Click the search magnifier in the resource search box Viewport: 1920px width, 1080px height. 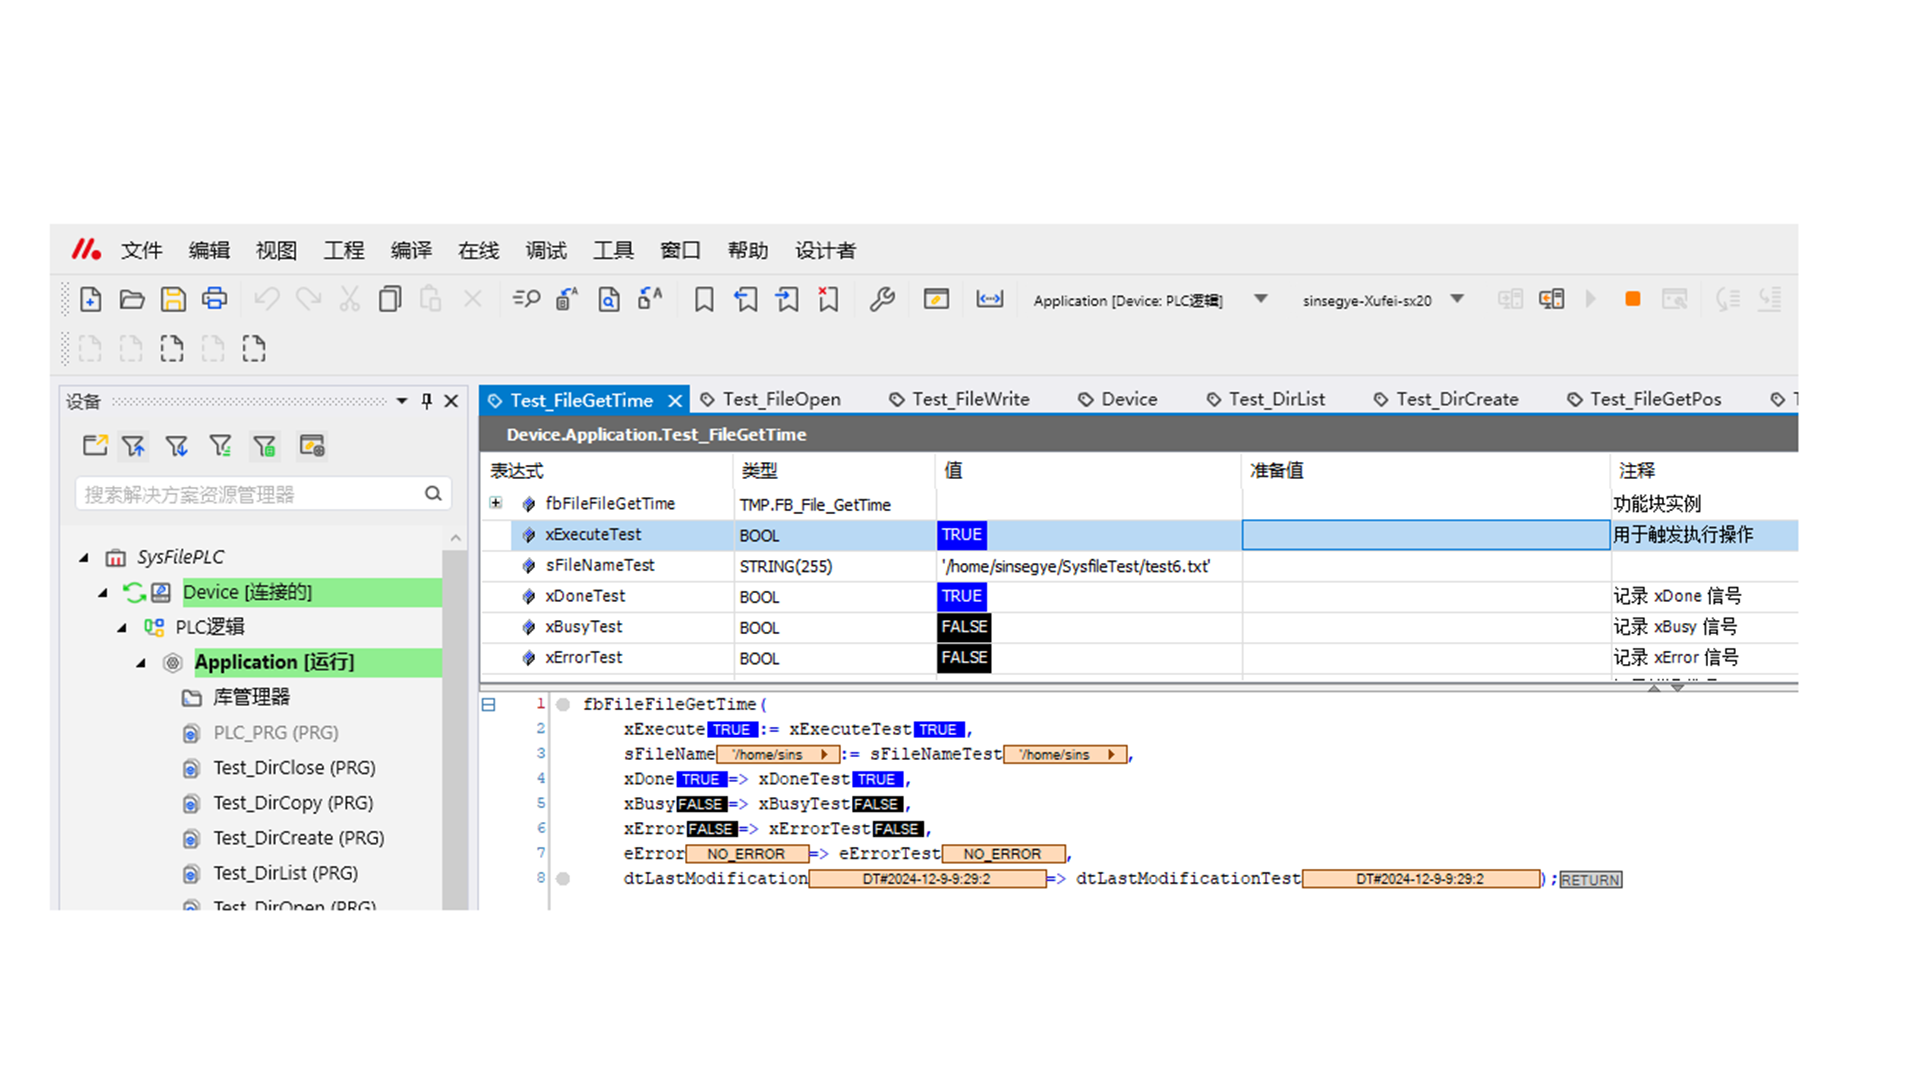click(433, 493)
